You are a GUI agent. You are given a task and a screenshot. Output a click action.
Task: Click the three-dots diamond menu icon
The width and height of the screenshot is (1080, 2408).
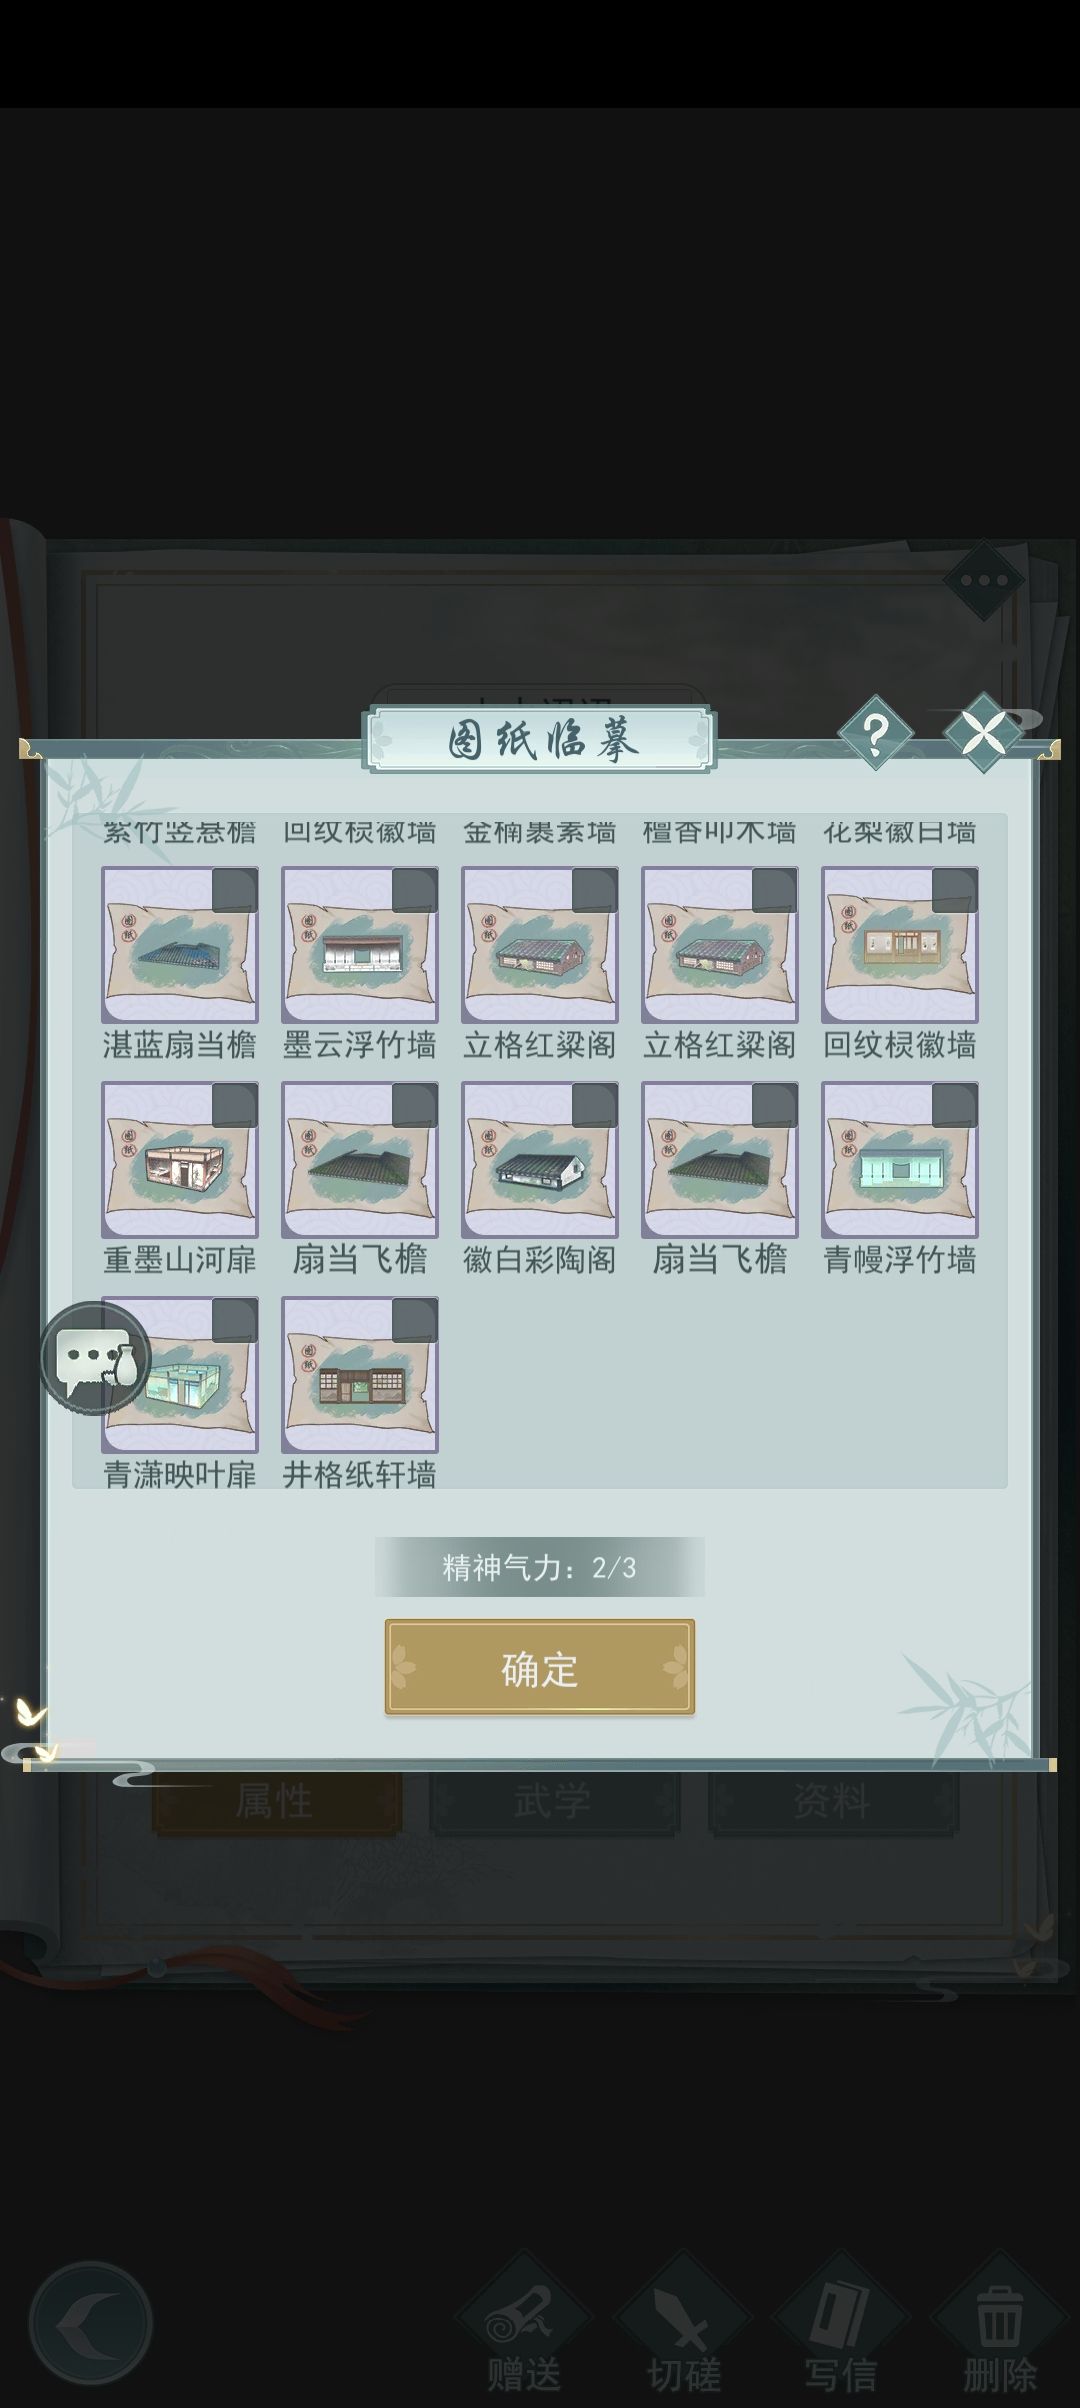coord(984,580)
